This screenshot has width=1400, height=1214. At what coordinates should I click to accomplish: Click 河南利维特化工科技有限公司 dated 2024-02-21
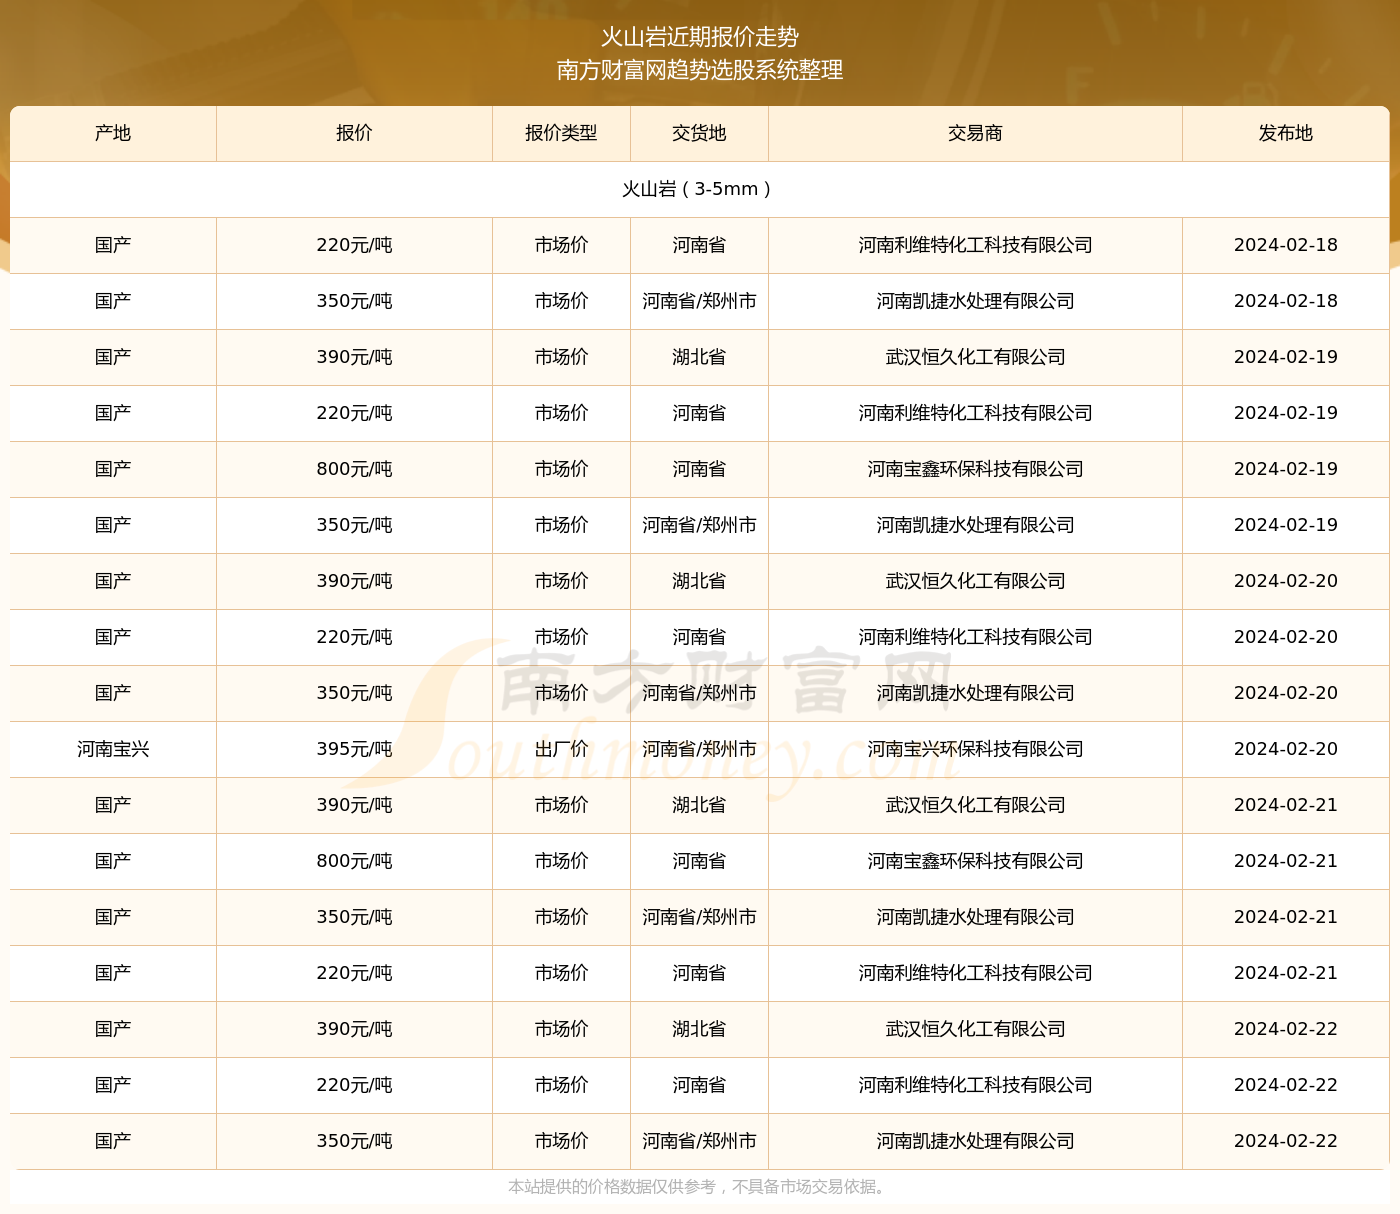975,973
